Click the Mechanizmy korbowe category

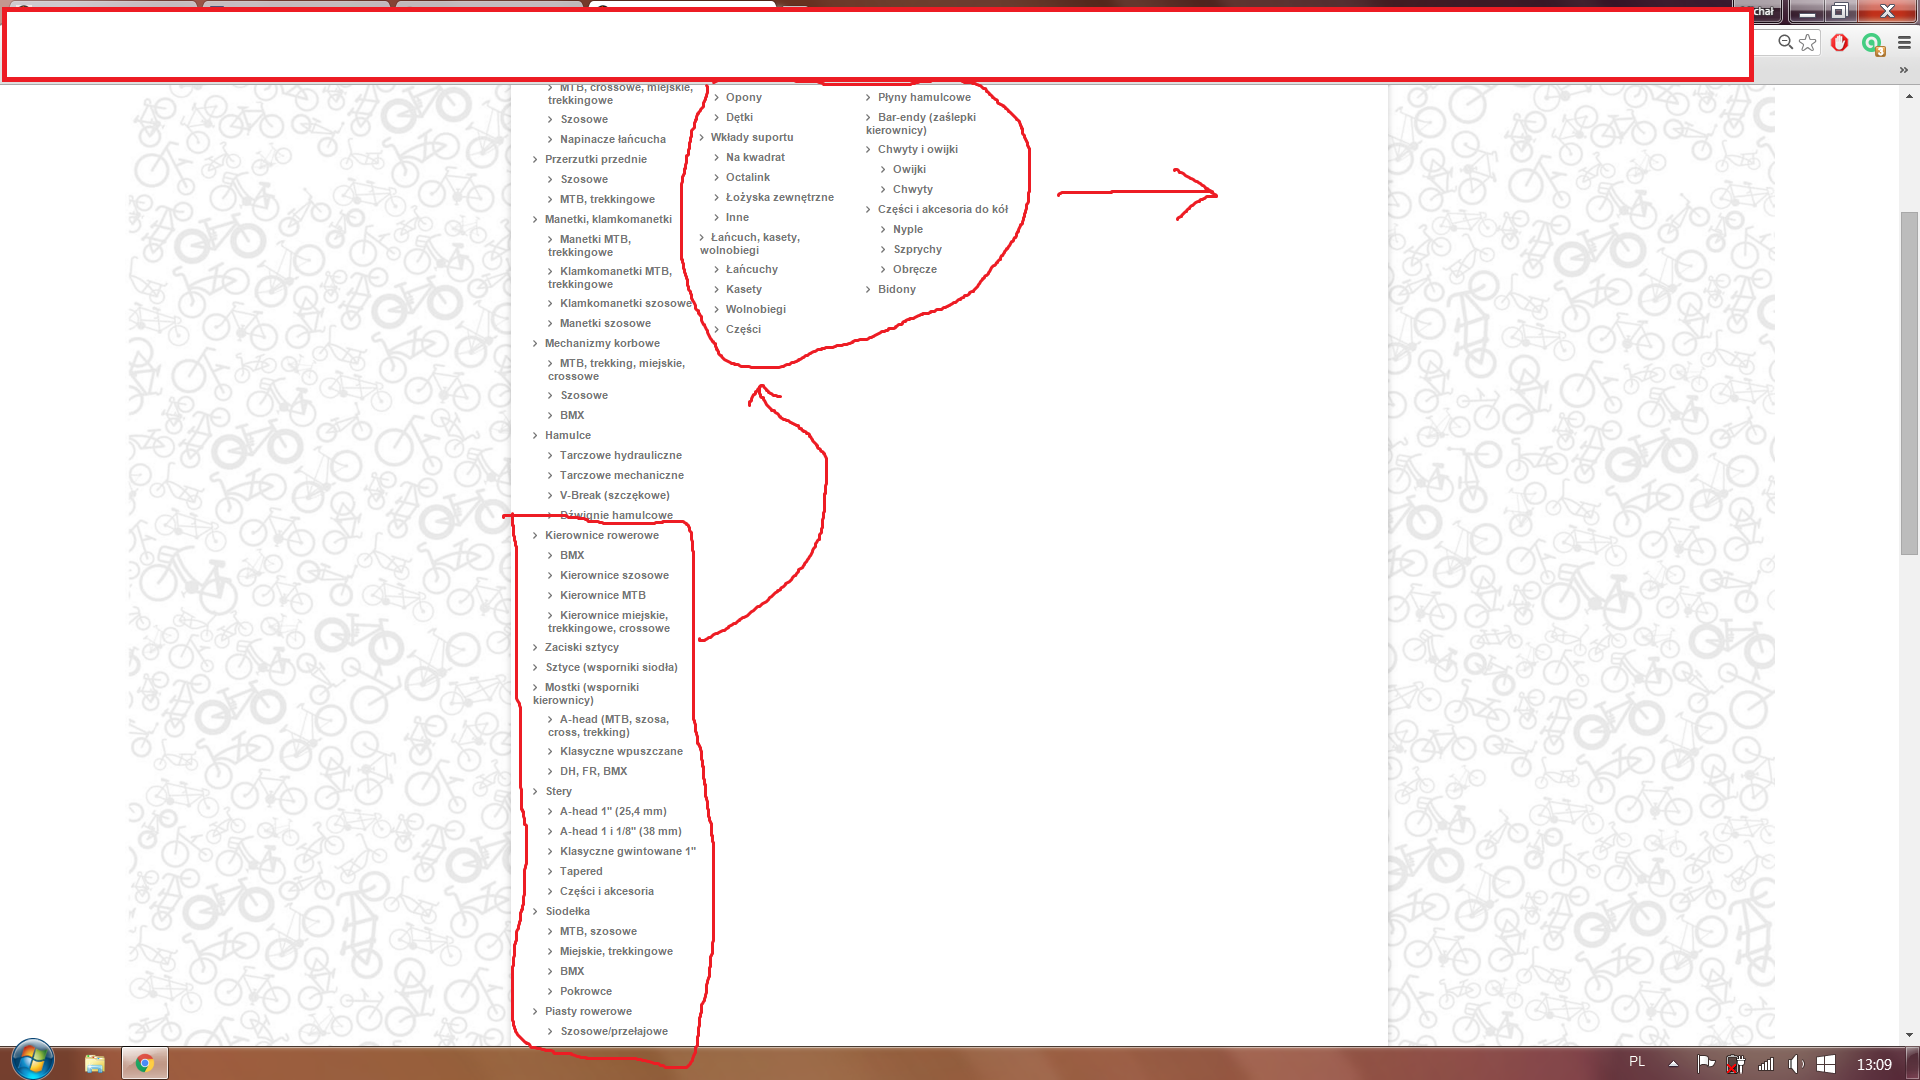pos(601,344)
